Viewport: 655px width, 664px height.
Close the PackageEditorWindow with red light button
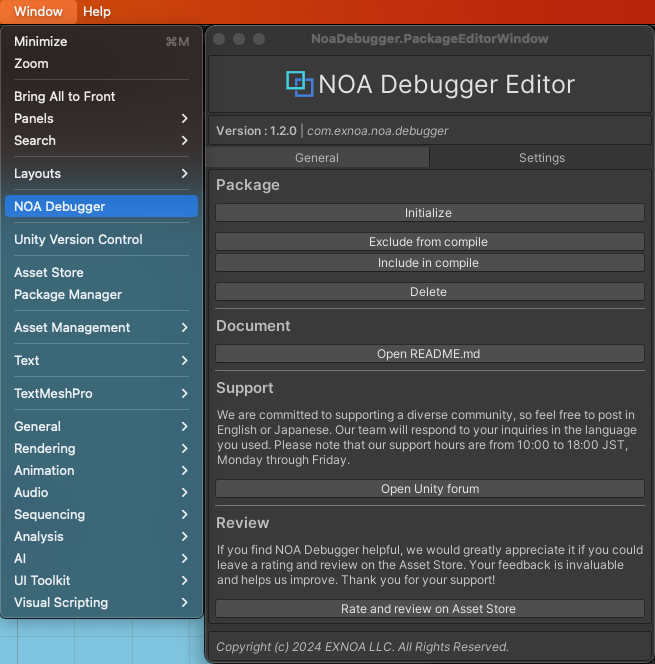pyautogui.click(x=219, y=39)
